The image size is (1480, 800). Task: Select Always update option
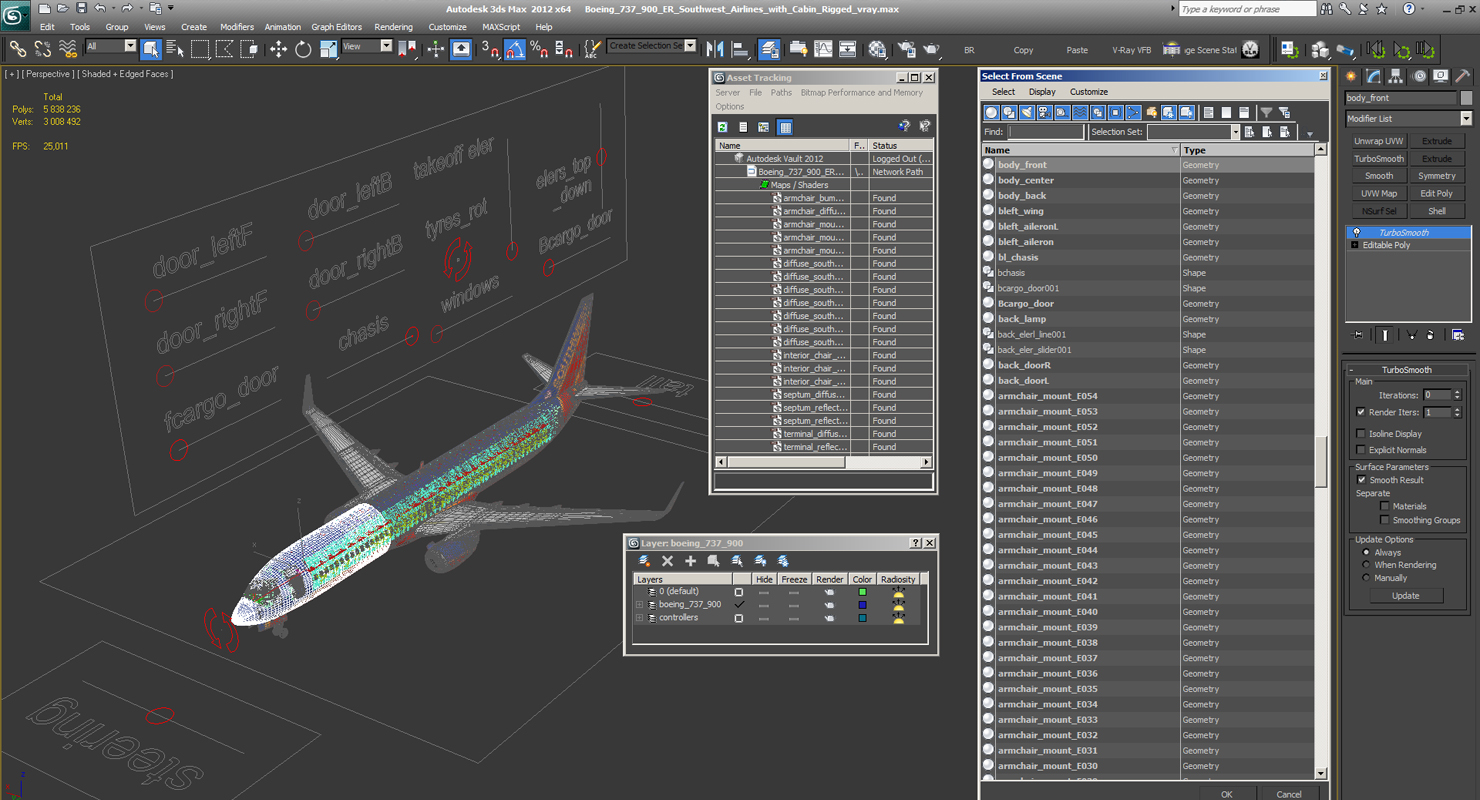pos(1366,552)
